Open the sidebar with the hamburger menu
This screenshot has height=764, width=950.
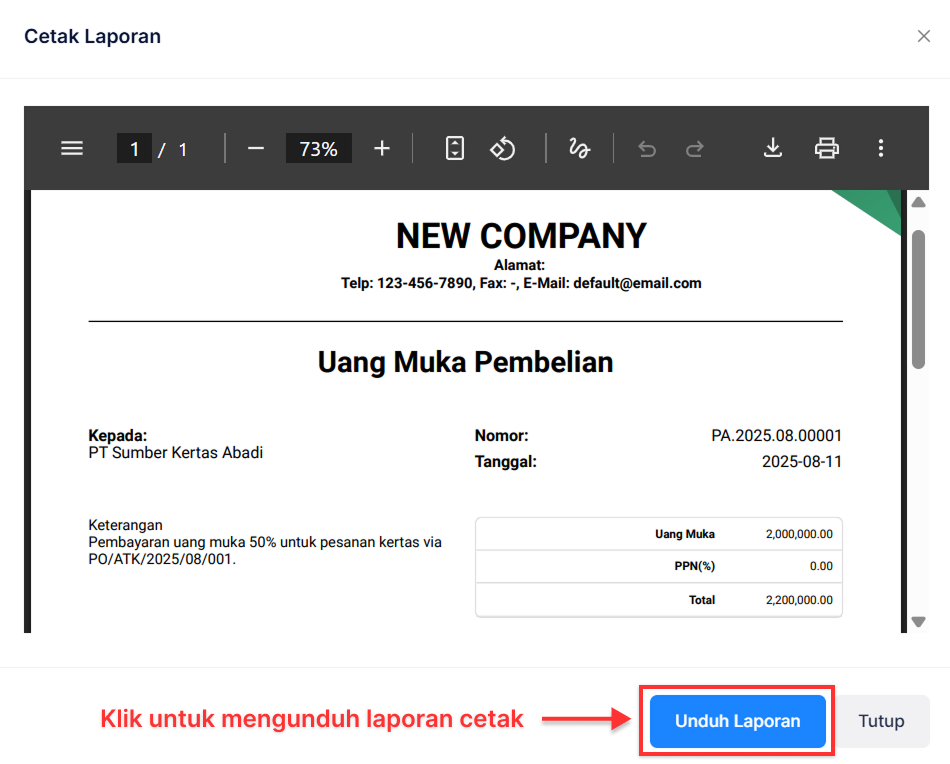71,148
